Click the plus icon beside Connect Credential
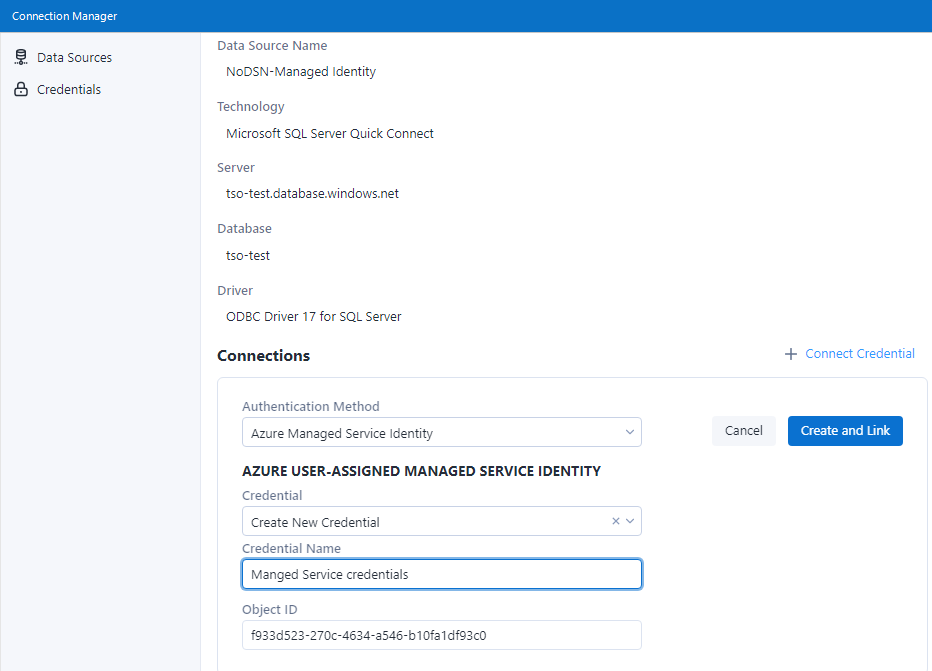Screen dimensions: 932x671 [x=791, y=354]
